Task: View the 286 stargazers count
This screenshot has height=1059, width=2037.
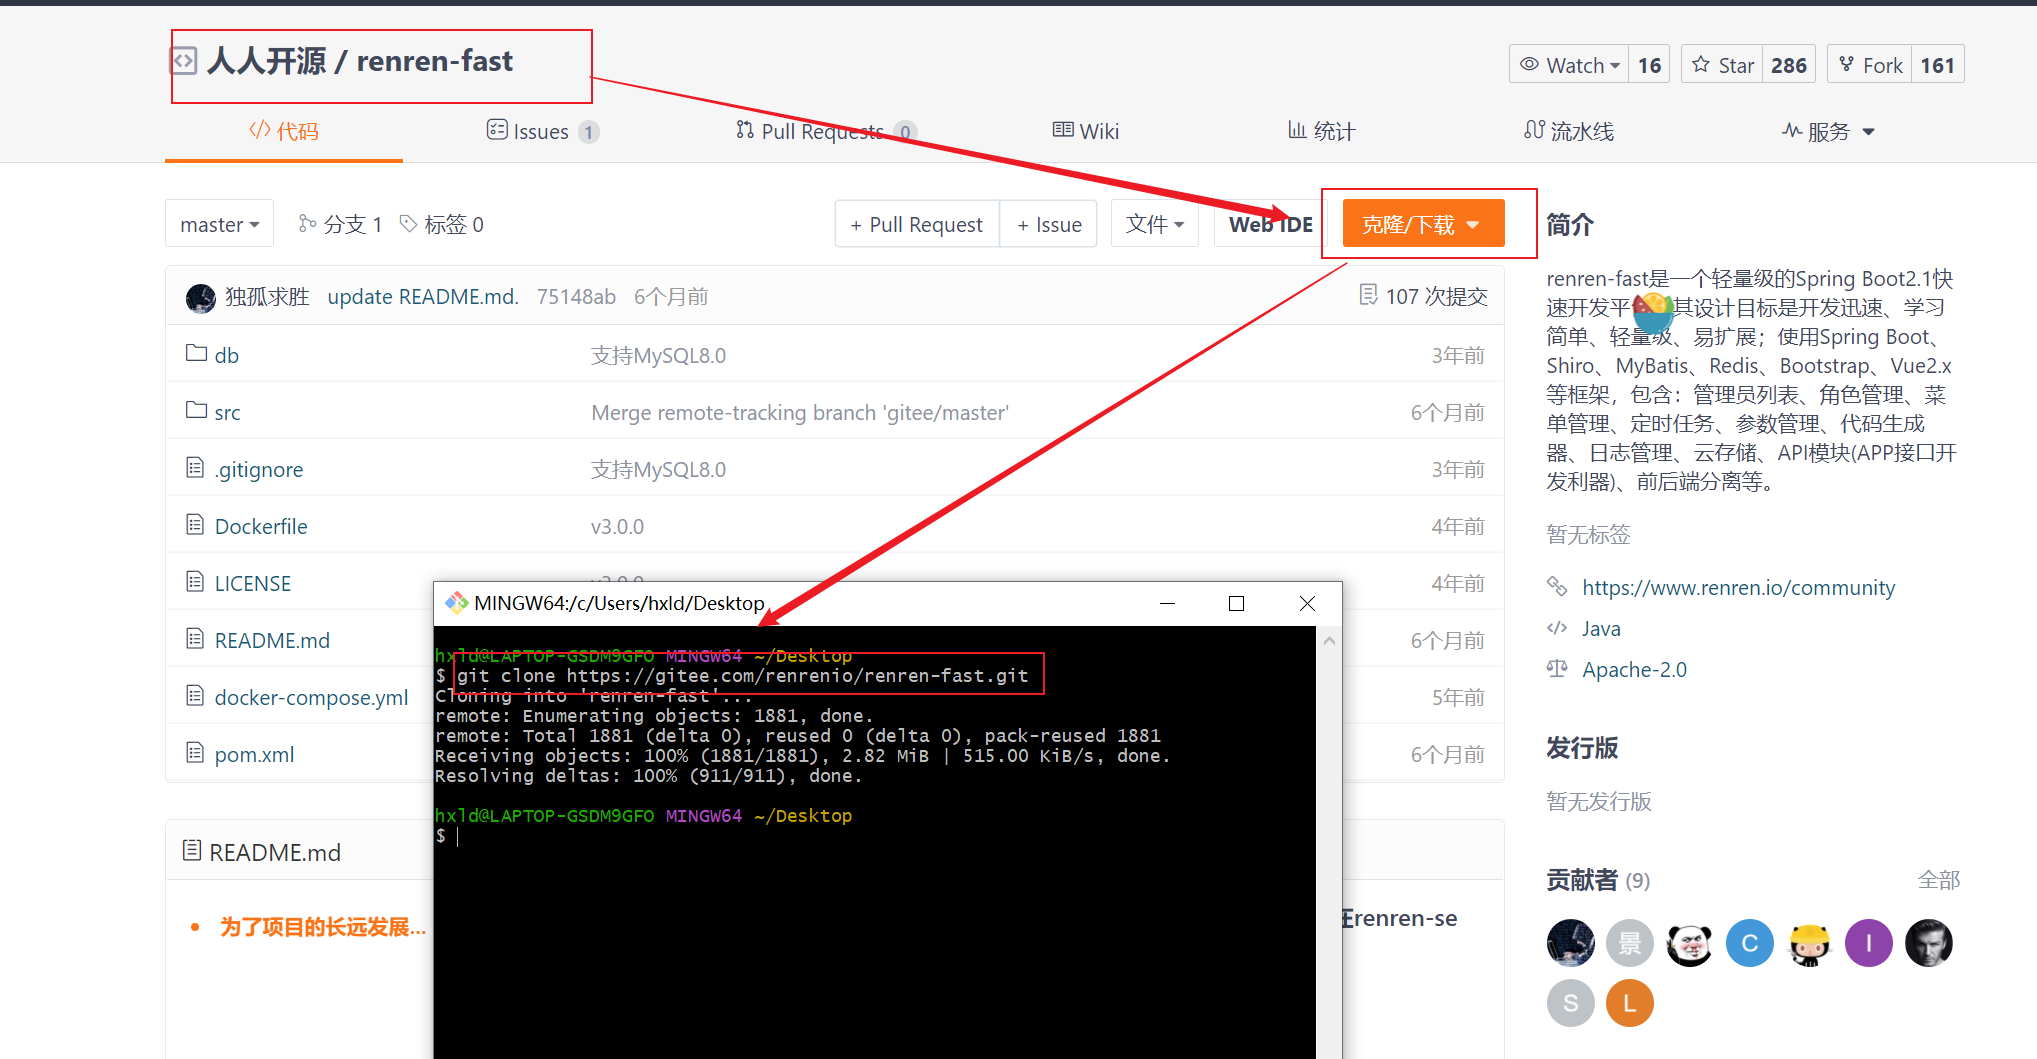Action: [1788, 65]
